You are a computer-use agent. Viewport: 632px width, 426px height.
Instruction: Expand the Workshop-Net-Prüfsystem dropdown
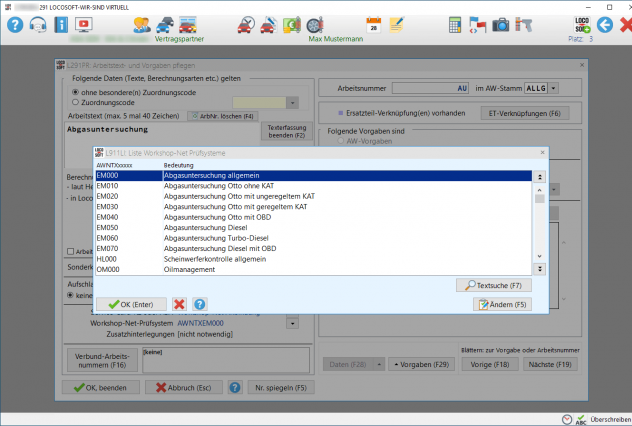tap(292, 323)
